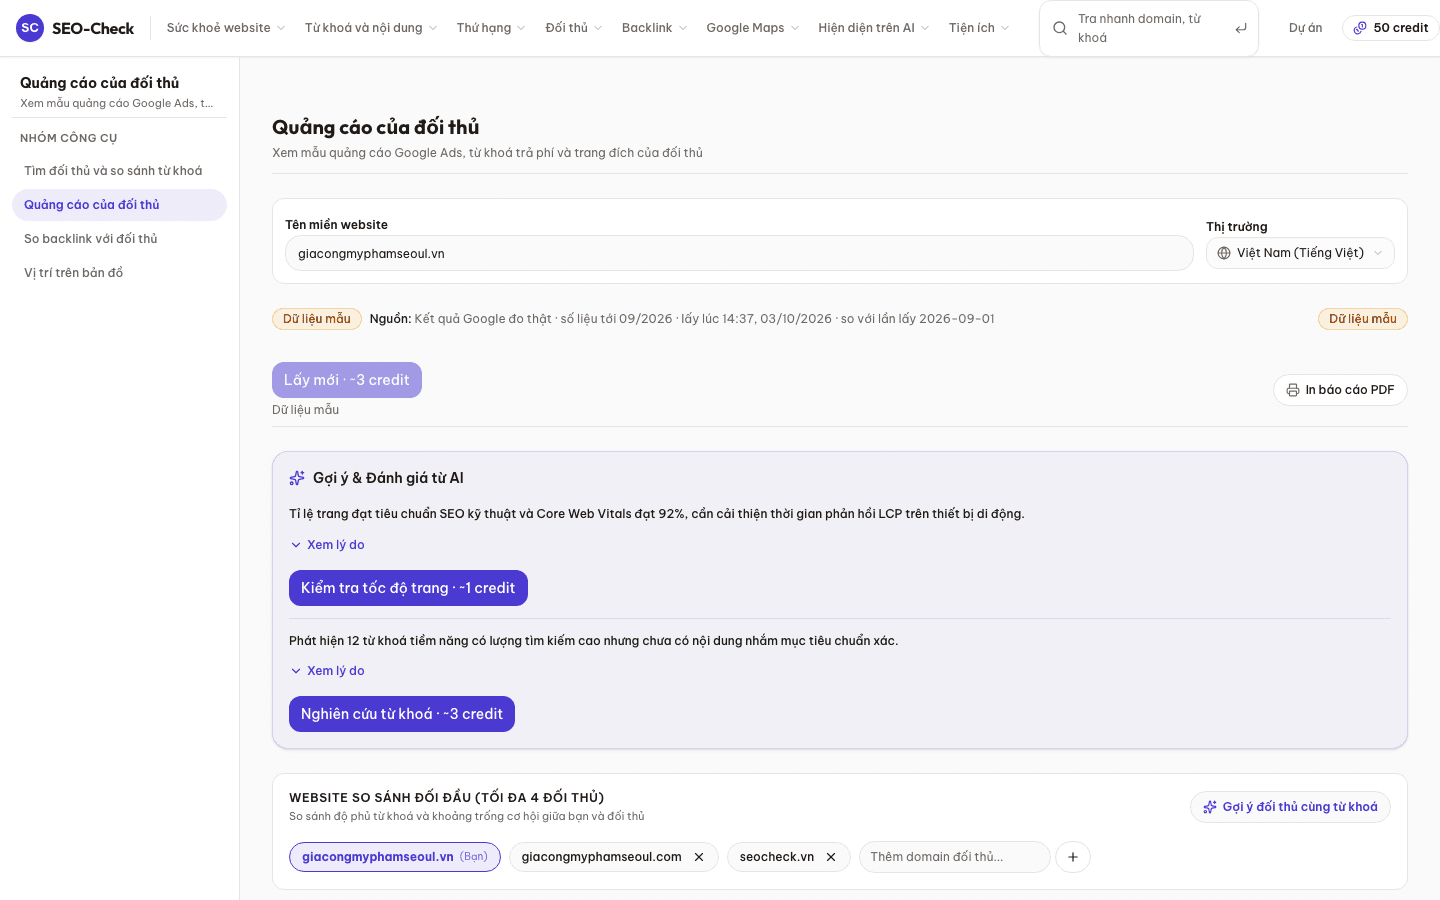Open So backlink với đối thủ tool

pyautogui.click(x=119, y=239)
